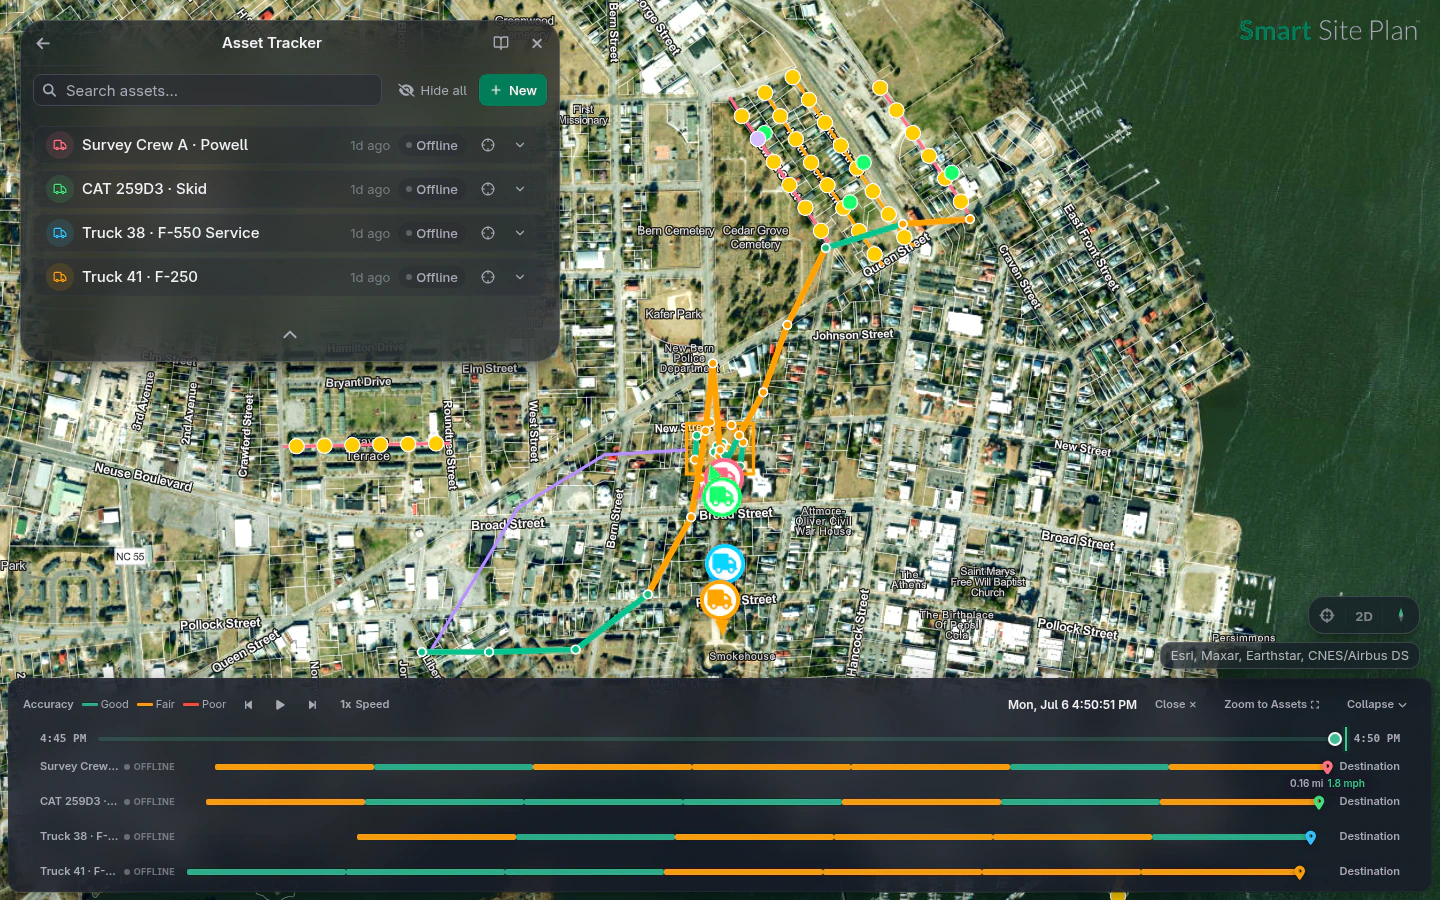Toggle Hide all assets visibility
Image resolution: width=1440 pixels, height=900 pixels.
(433, 90)
